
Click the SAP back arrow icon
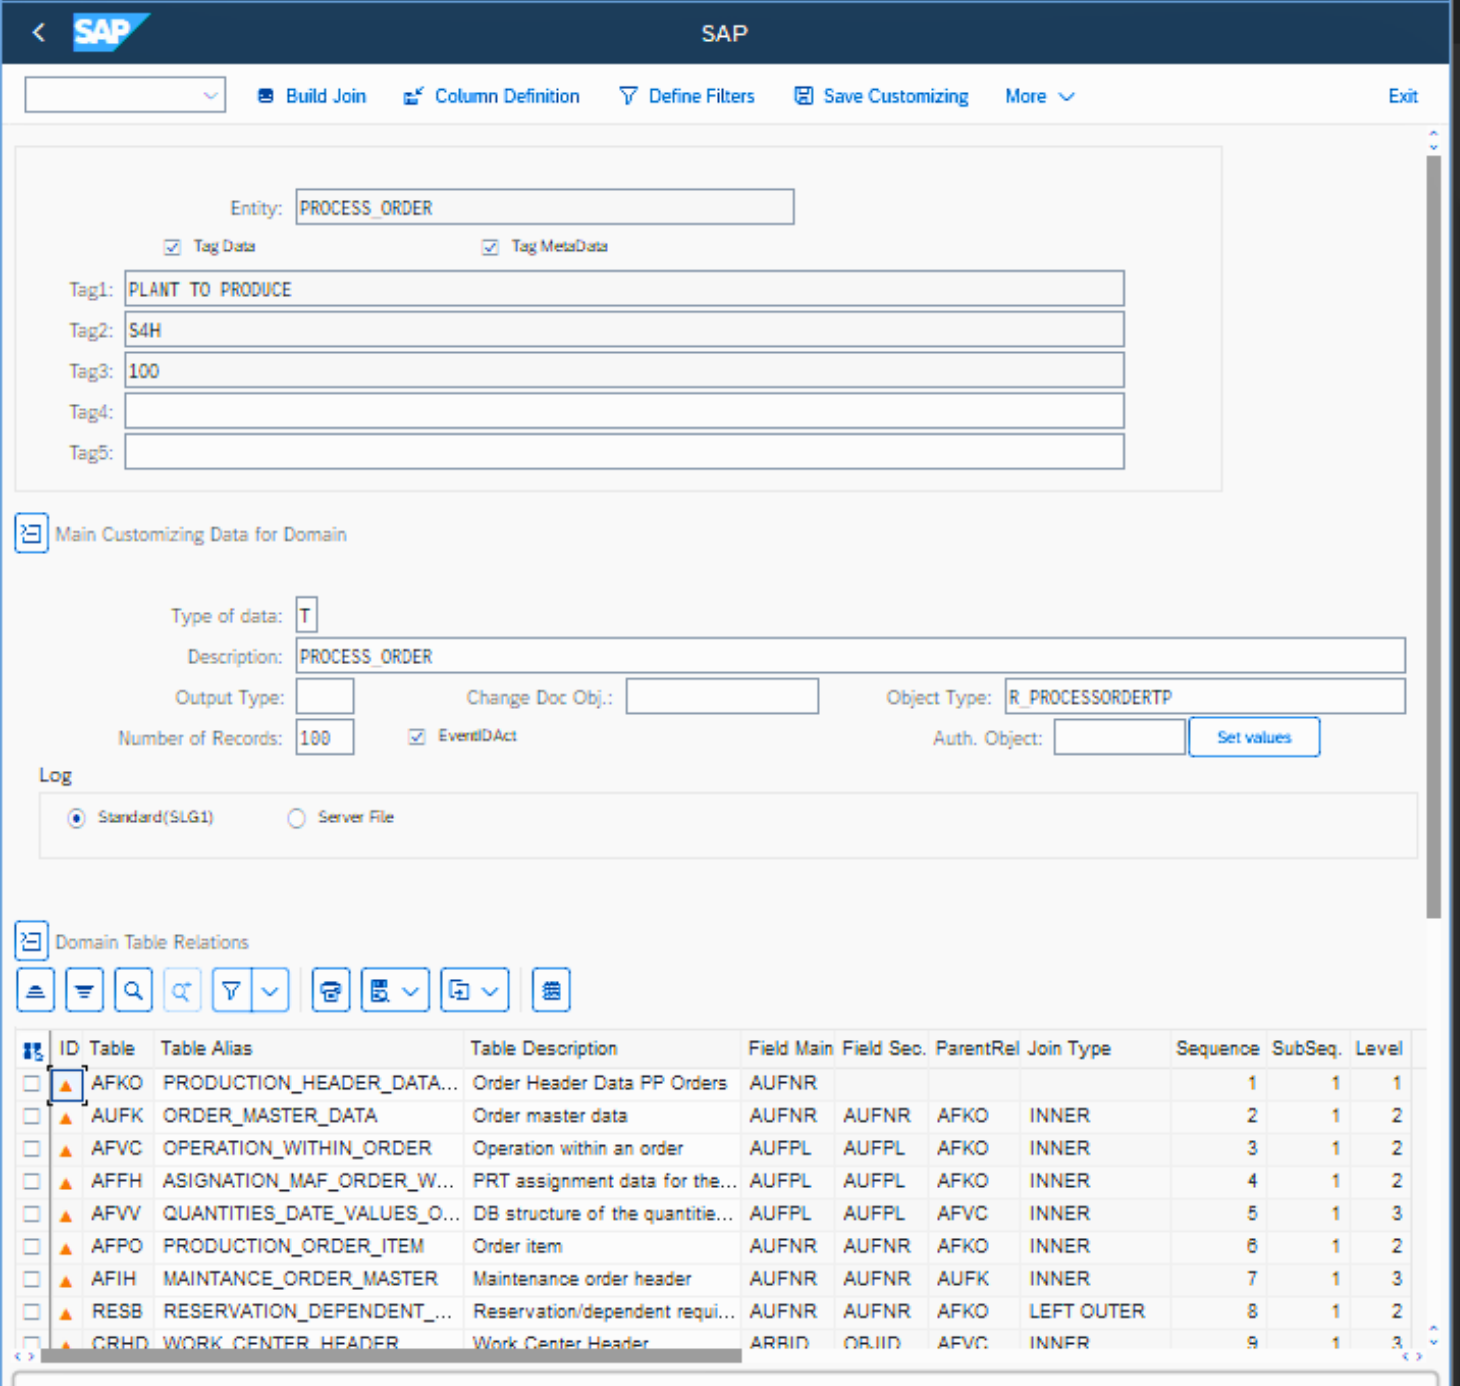click(x=39, y=33)
